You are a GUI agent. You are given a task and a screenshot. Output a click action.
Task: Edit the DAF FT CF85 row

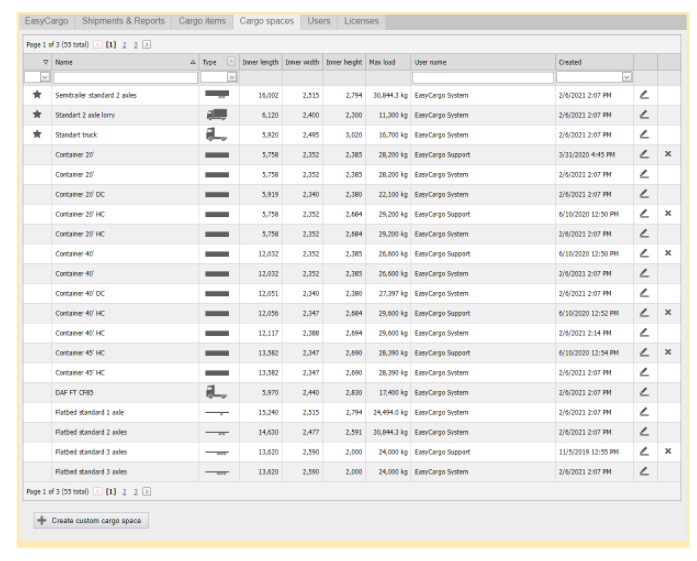tap(644, 392)
